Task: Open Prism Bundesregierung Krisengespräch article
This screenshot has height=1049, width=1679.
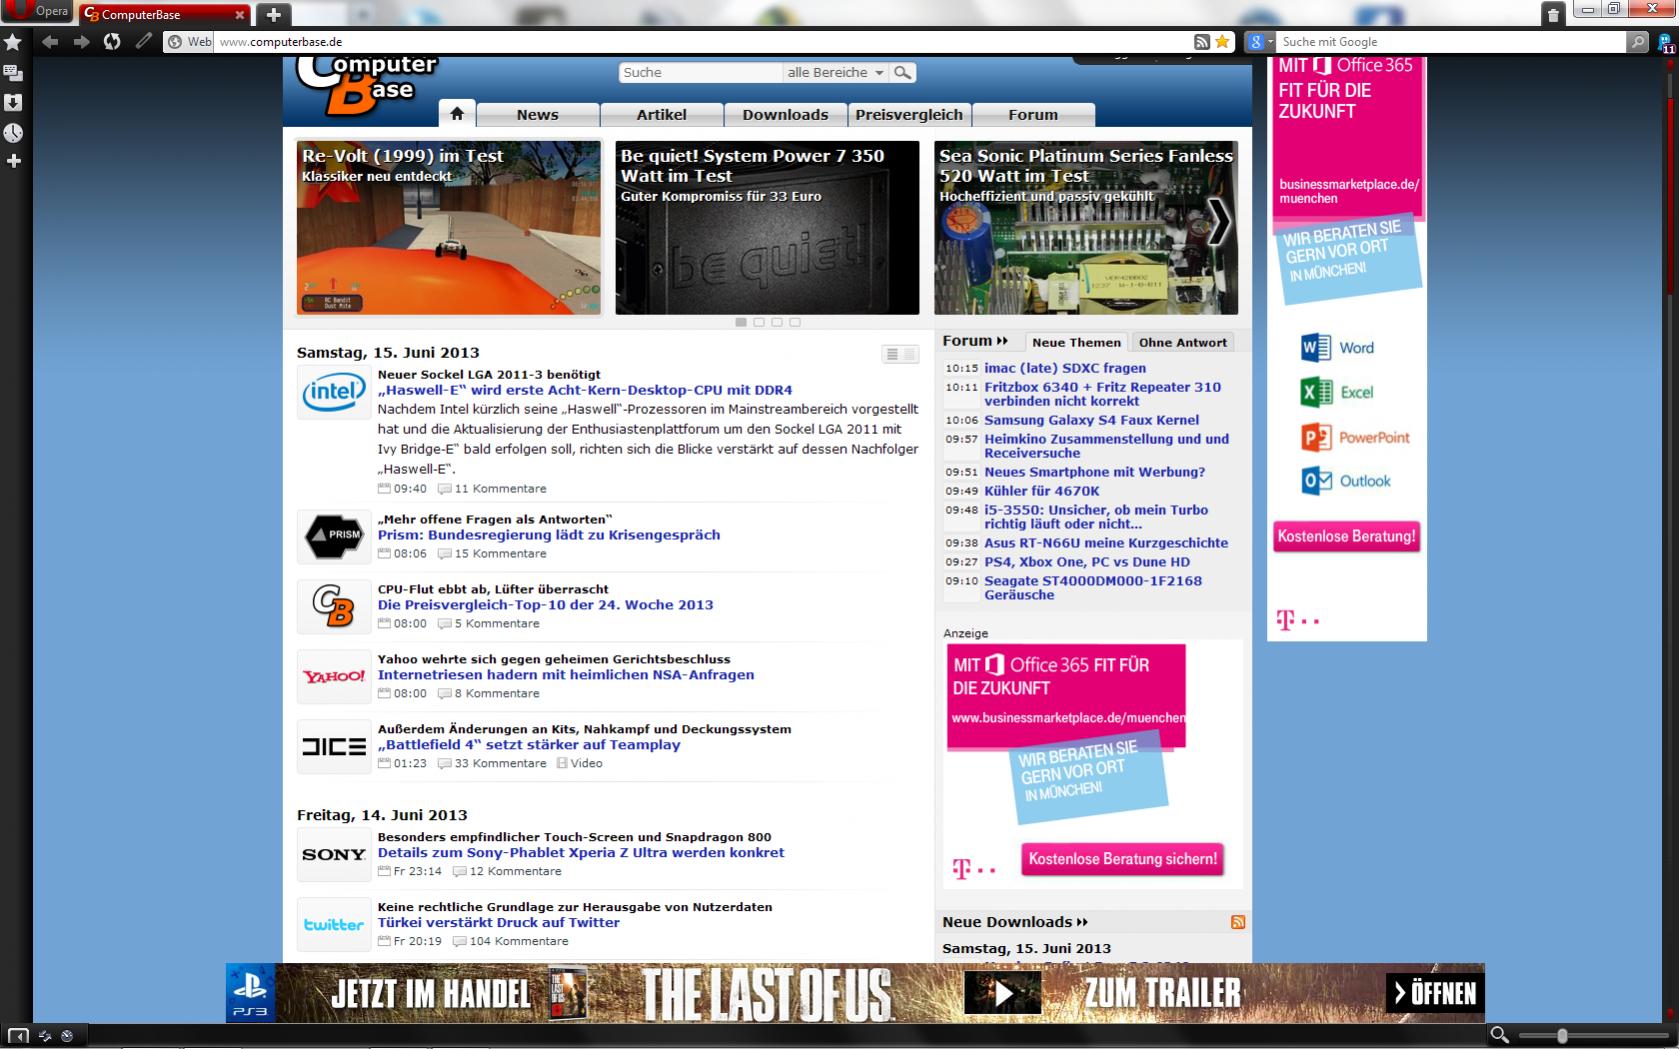Action: click(549, 534)
